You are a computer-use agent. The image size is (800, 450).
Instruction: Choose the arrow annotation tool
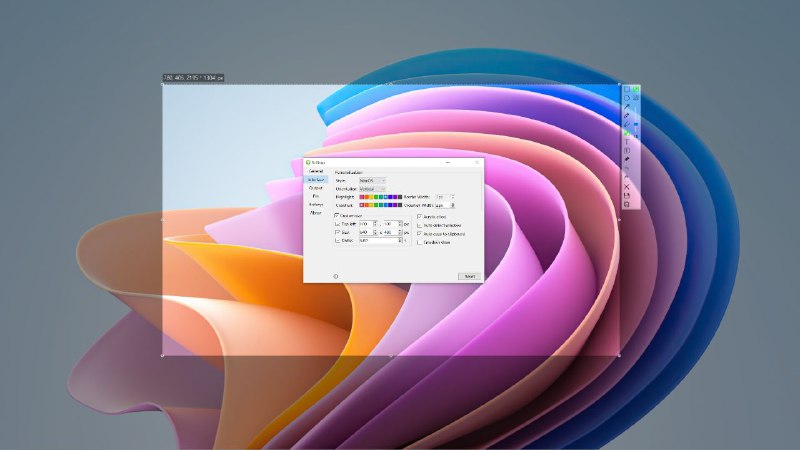click(627, 107)
